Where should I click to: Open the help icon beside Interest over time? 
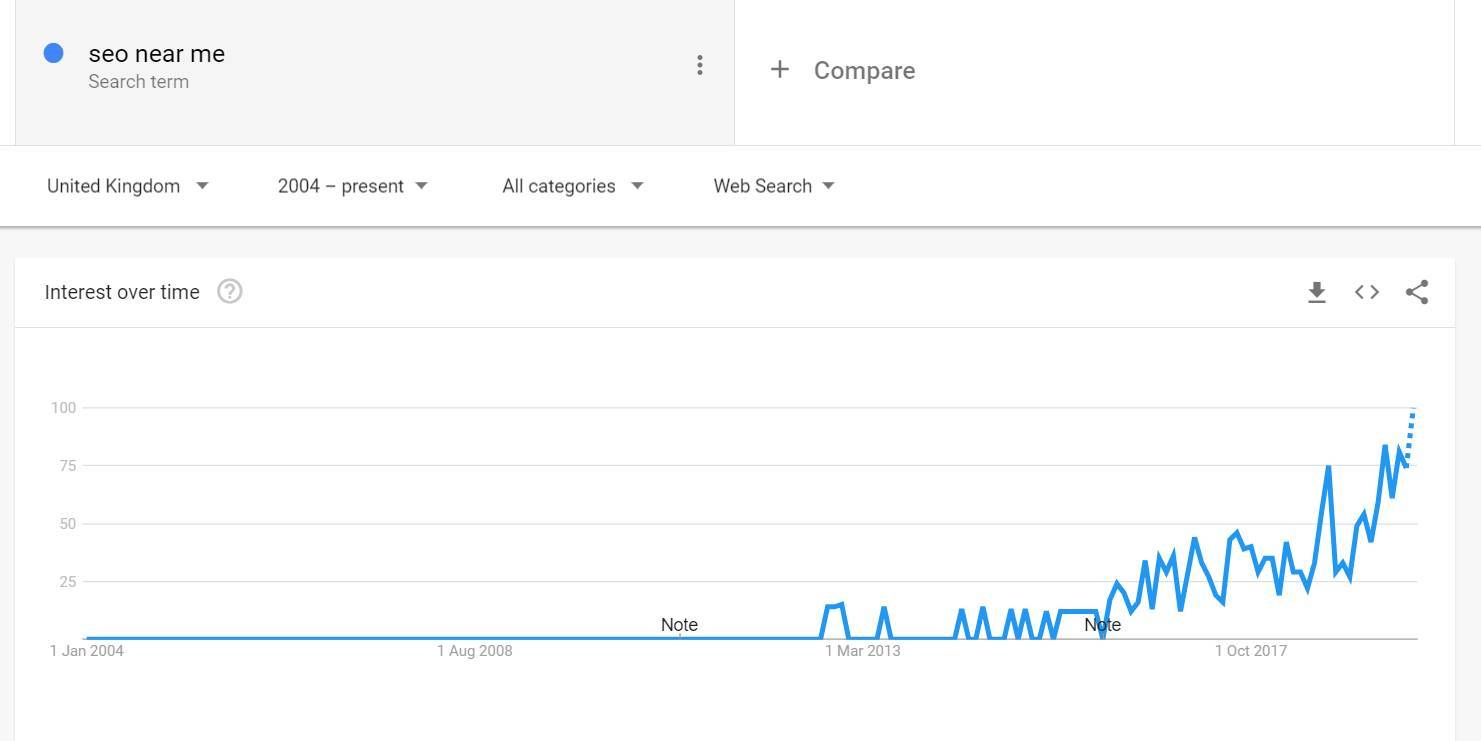coord(230,292)
